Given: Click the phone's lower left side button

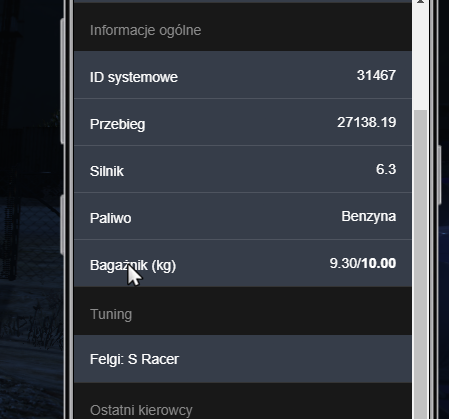Looking at the screenshot, I should point(62,225).
